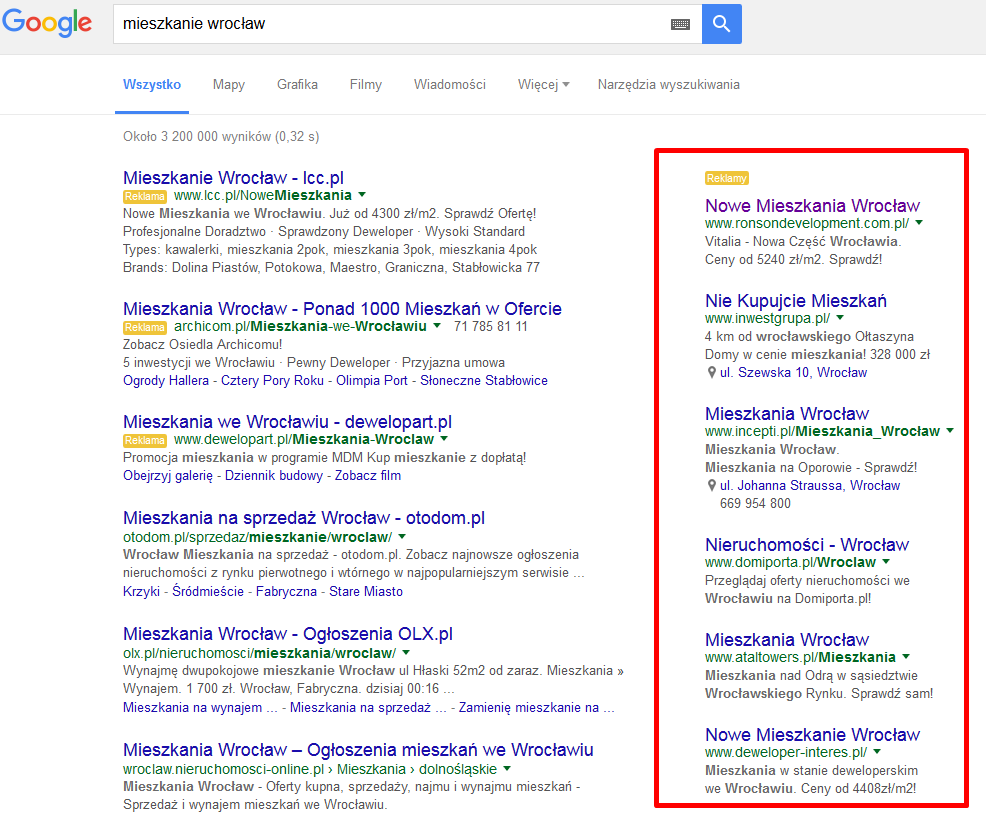Viewport: 986px width, 822px height.
Task: Open 'Mieszkania Wrocław – Ogłoszenia mieszkań we Wrocławiu'
Action: coord(358,750)
